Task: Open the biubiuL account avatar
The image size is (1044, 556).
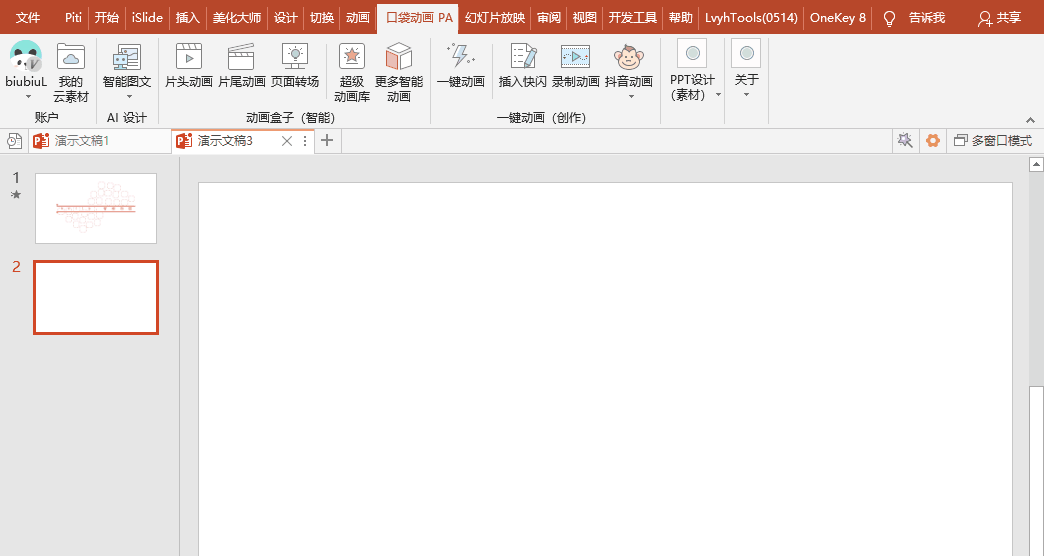Action: [26, 56]
